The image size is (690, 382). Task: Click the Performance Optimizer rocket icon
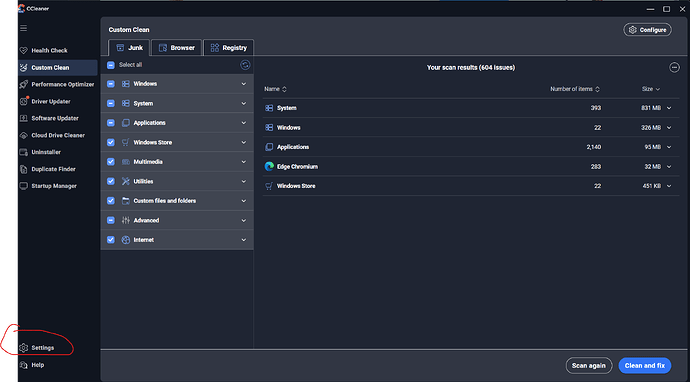pos(24,84)
